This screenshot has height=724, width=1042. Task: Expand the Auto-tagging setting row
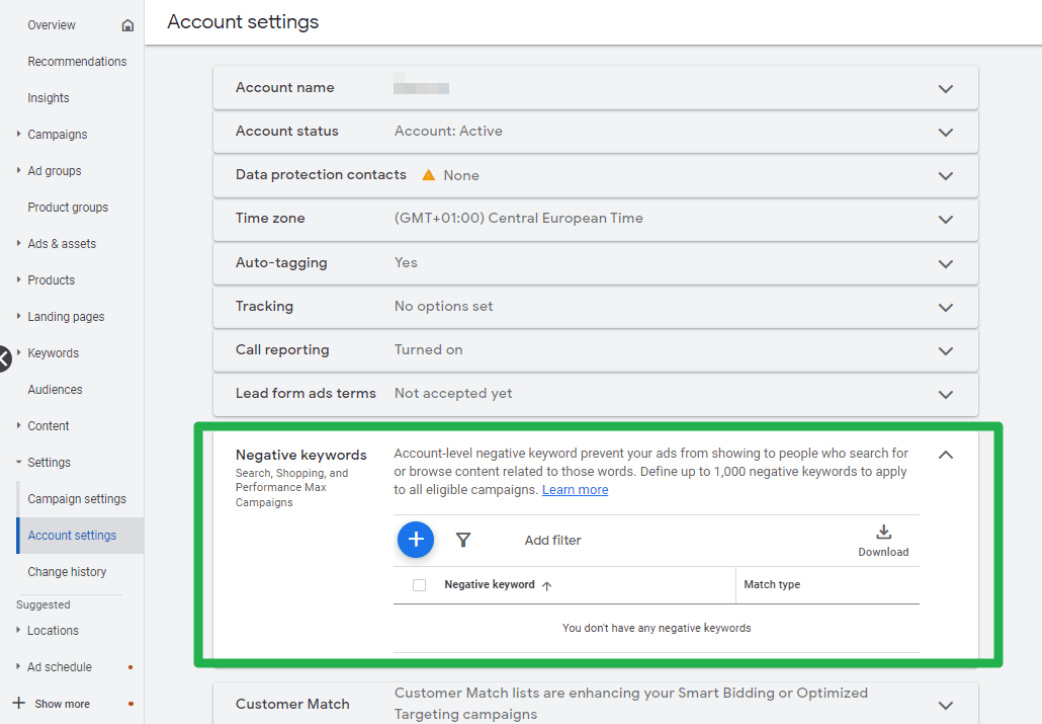pyautogui.click(x=945, y=263)
